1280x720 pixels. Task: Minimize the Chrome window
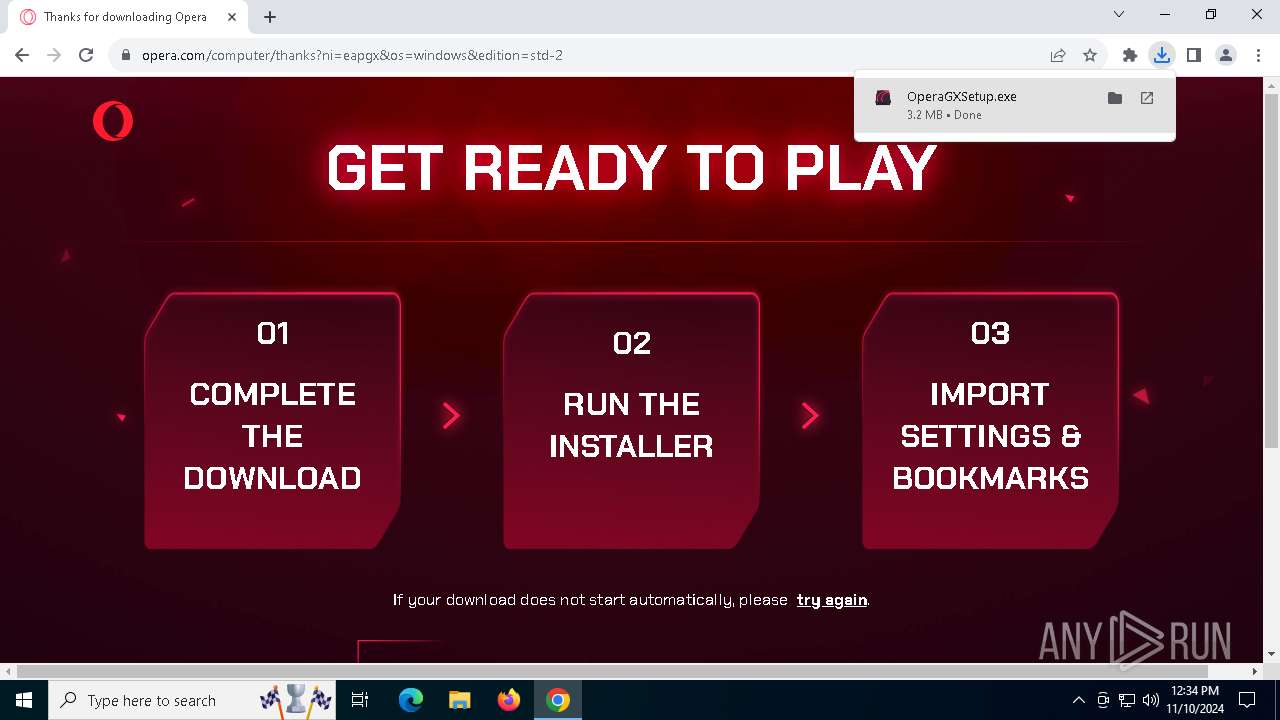pyautogui.click(x=1165, y=14)
